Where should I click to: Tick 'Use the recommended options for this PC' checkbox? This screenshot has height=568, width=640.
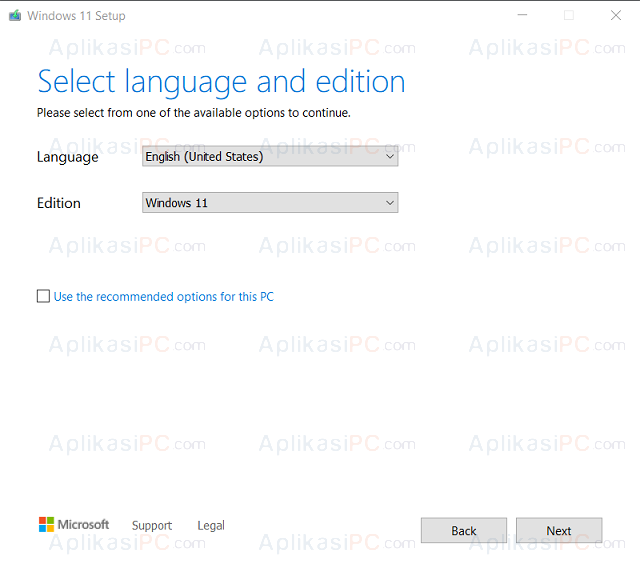(43, 296)
